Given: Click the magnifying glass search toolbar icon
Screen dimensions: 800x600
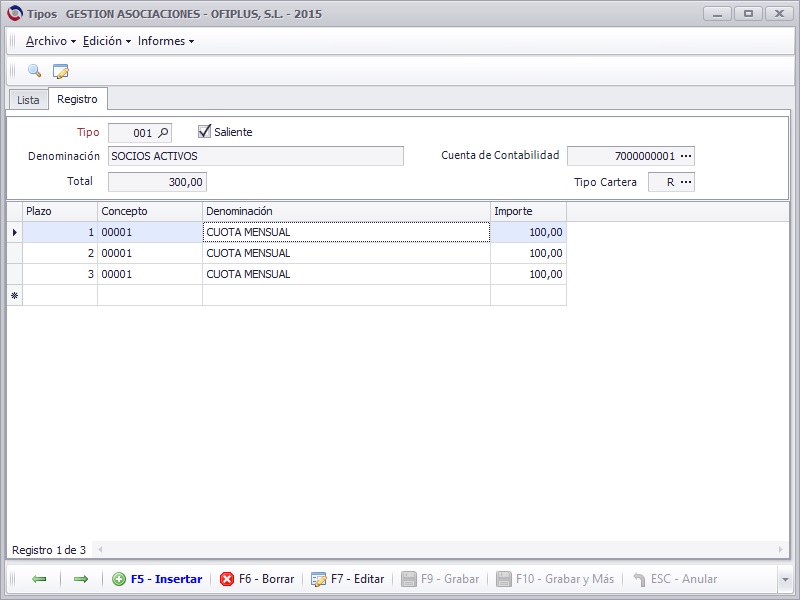Looking at the screenshot, I should [x=34, y=71].
